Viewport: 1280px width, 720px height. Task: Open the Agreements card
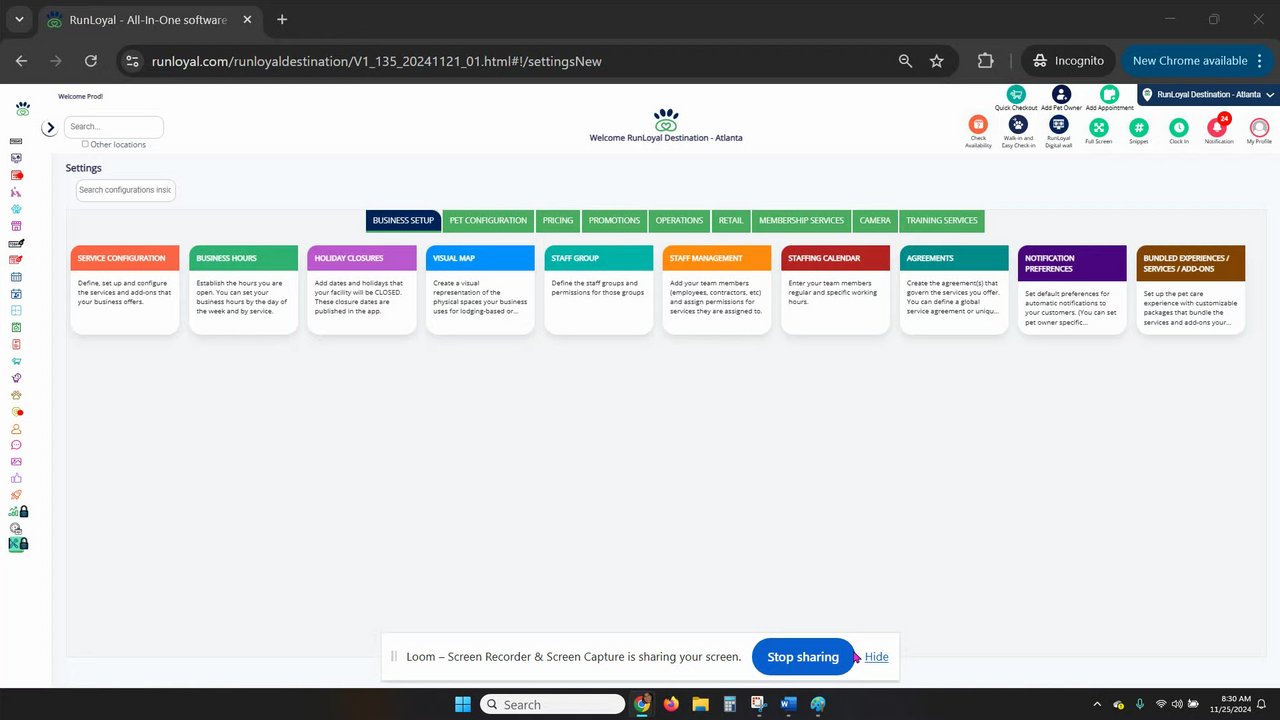click(954, 289)
